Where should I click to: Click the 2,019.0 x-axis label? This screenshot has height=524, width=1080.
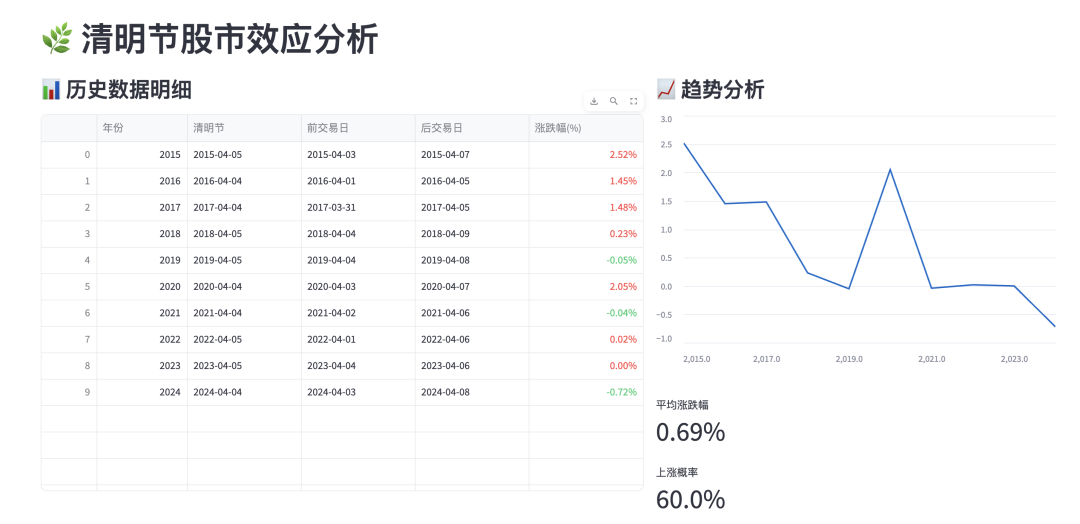[849, 359]
